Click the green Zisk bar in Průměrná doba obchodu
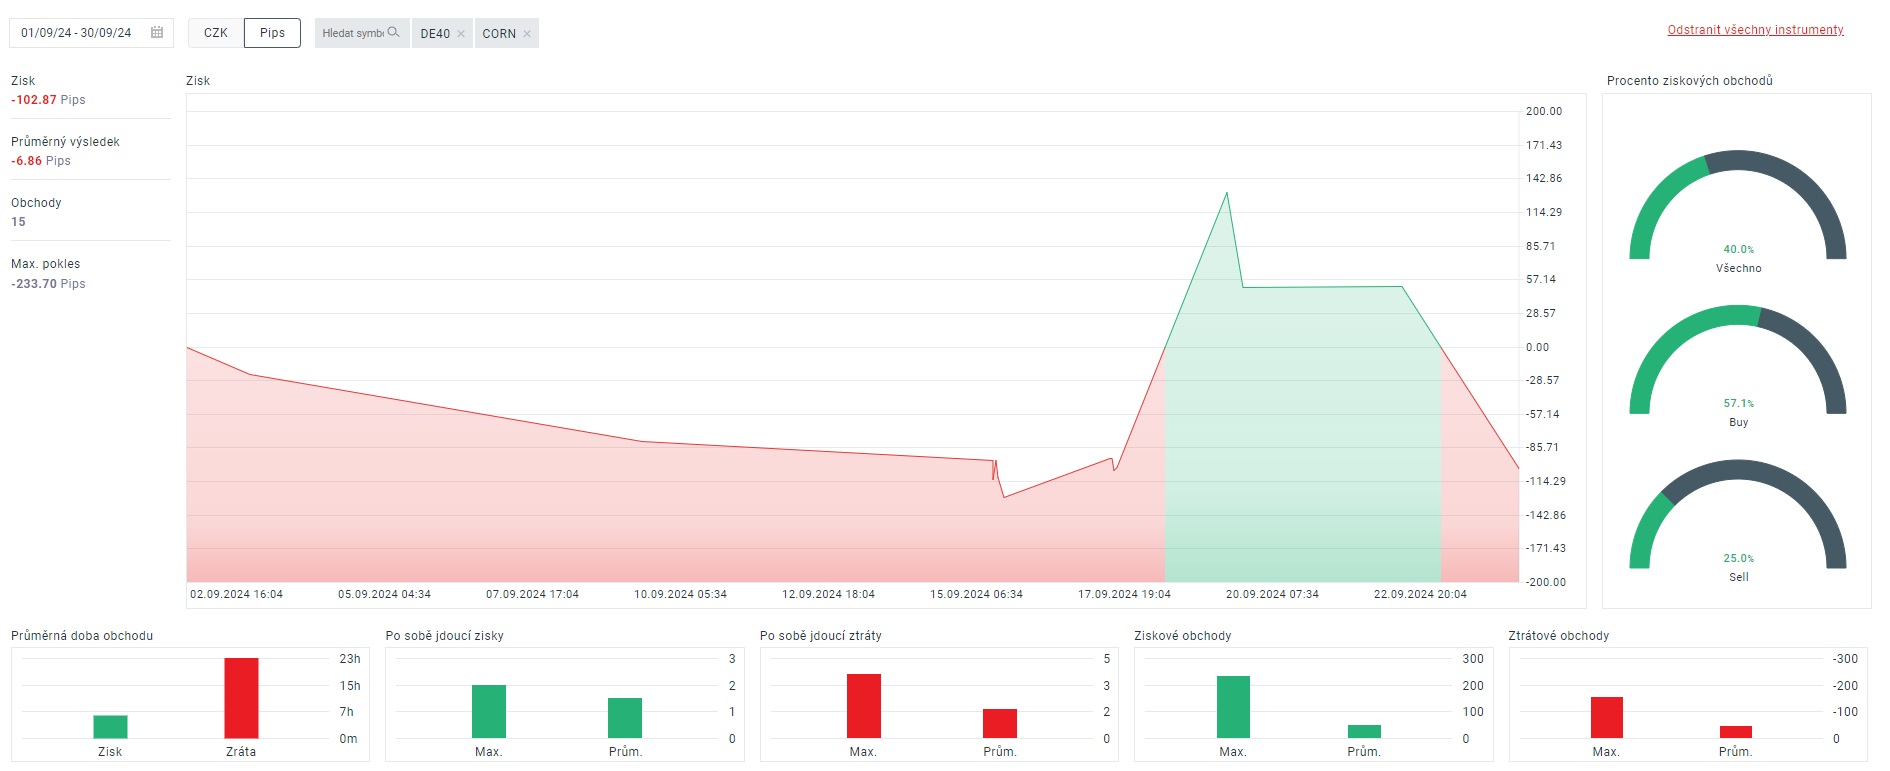The image size is (1890, 771). point(110,727)
